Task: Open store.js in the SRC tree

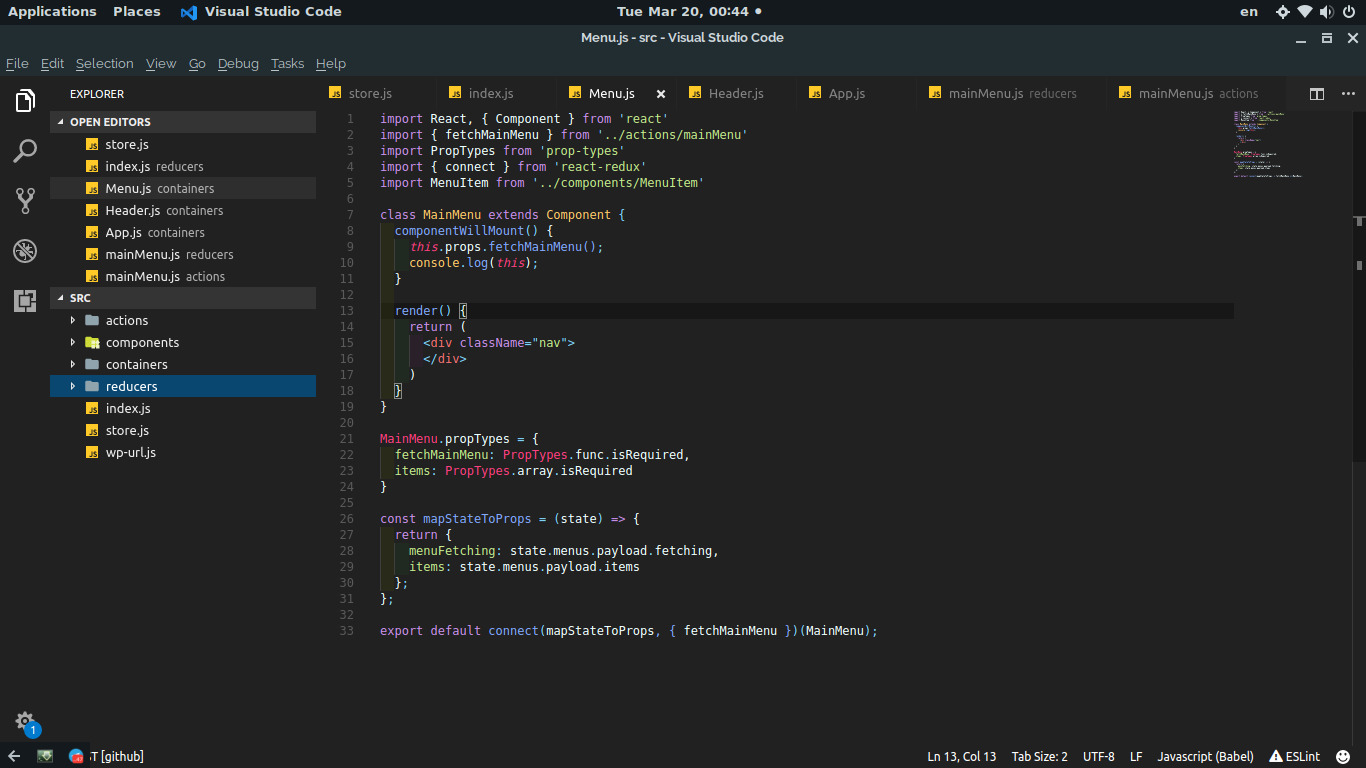Action: pyautogui.click(x=183, y=430)
